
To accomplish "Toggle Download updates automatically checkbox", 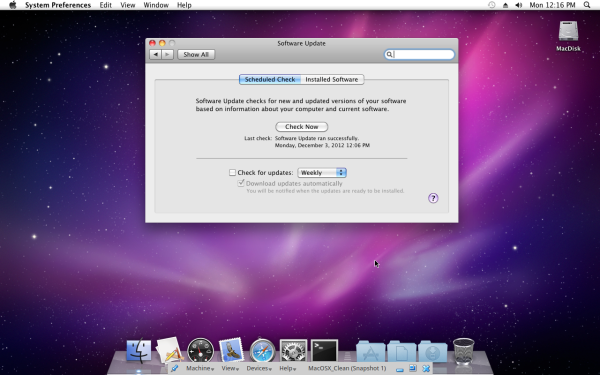I will click(x=241, y=183).
